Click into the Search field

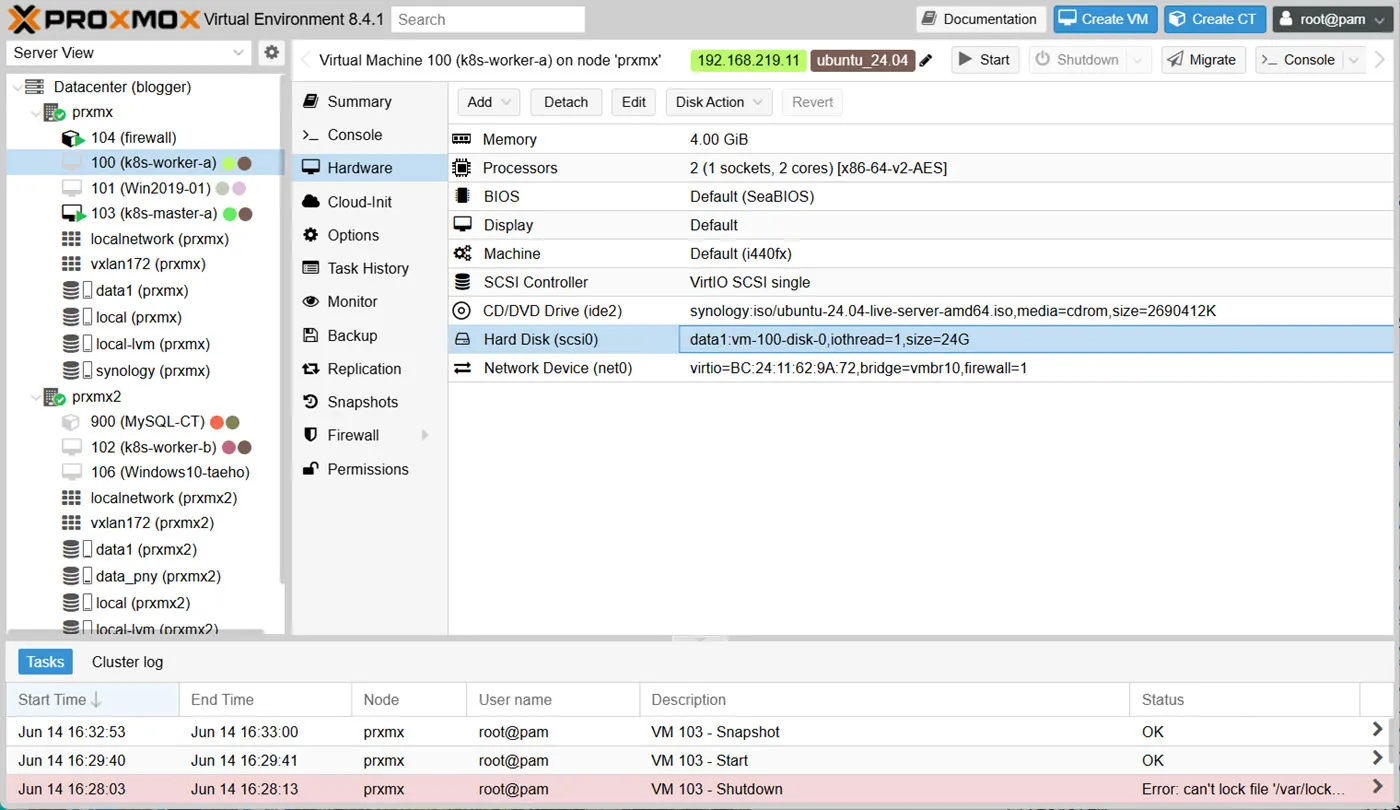click(x=487, y=18)
